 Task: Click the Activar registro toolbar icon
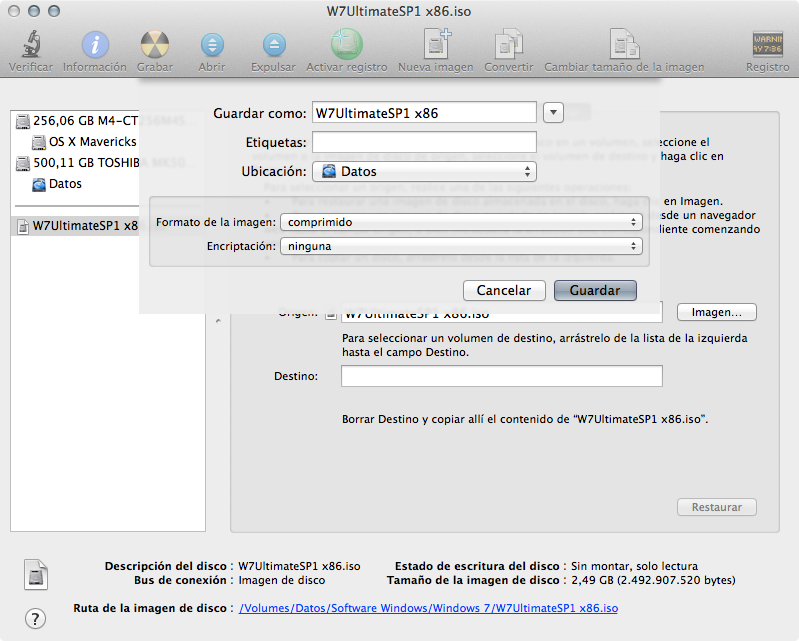[347, 44]
